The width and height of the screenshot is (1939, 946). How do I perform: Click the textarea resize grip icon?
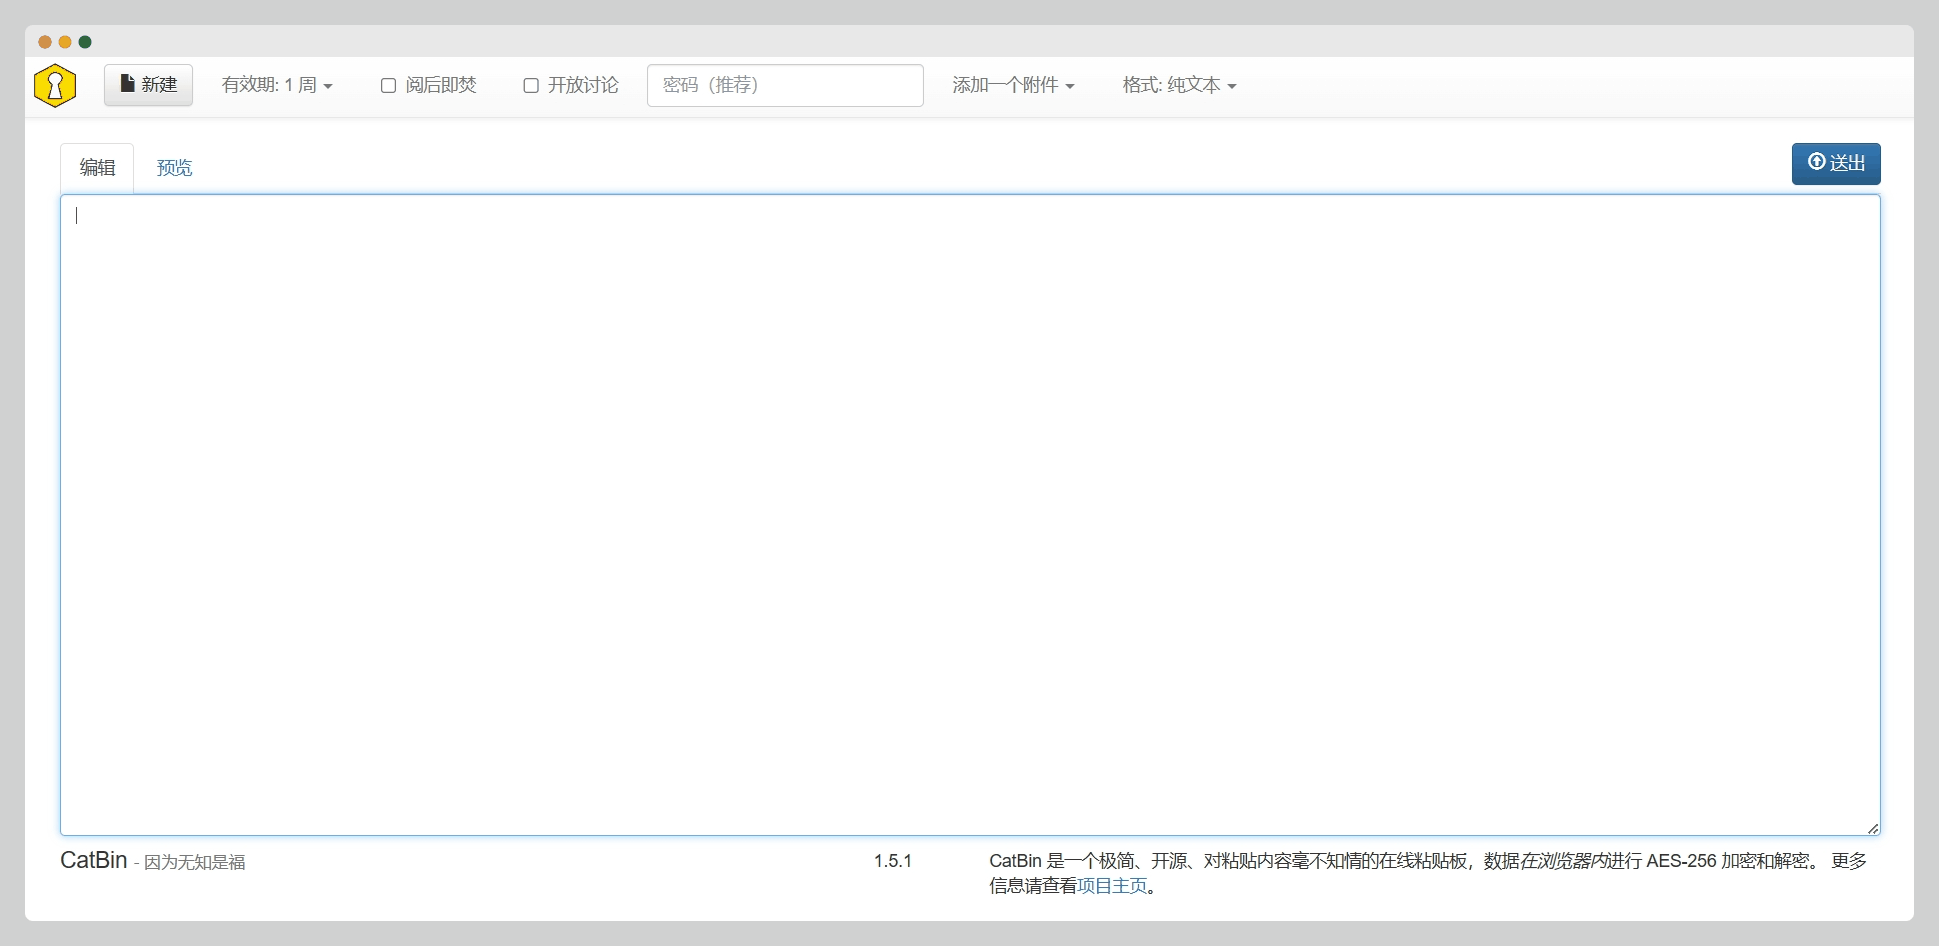click(x=1872, y=827)
